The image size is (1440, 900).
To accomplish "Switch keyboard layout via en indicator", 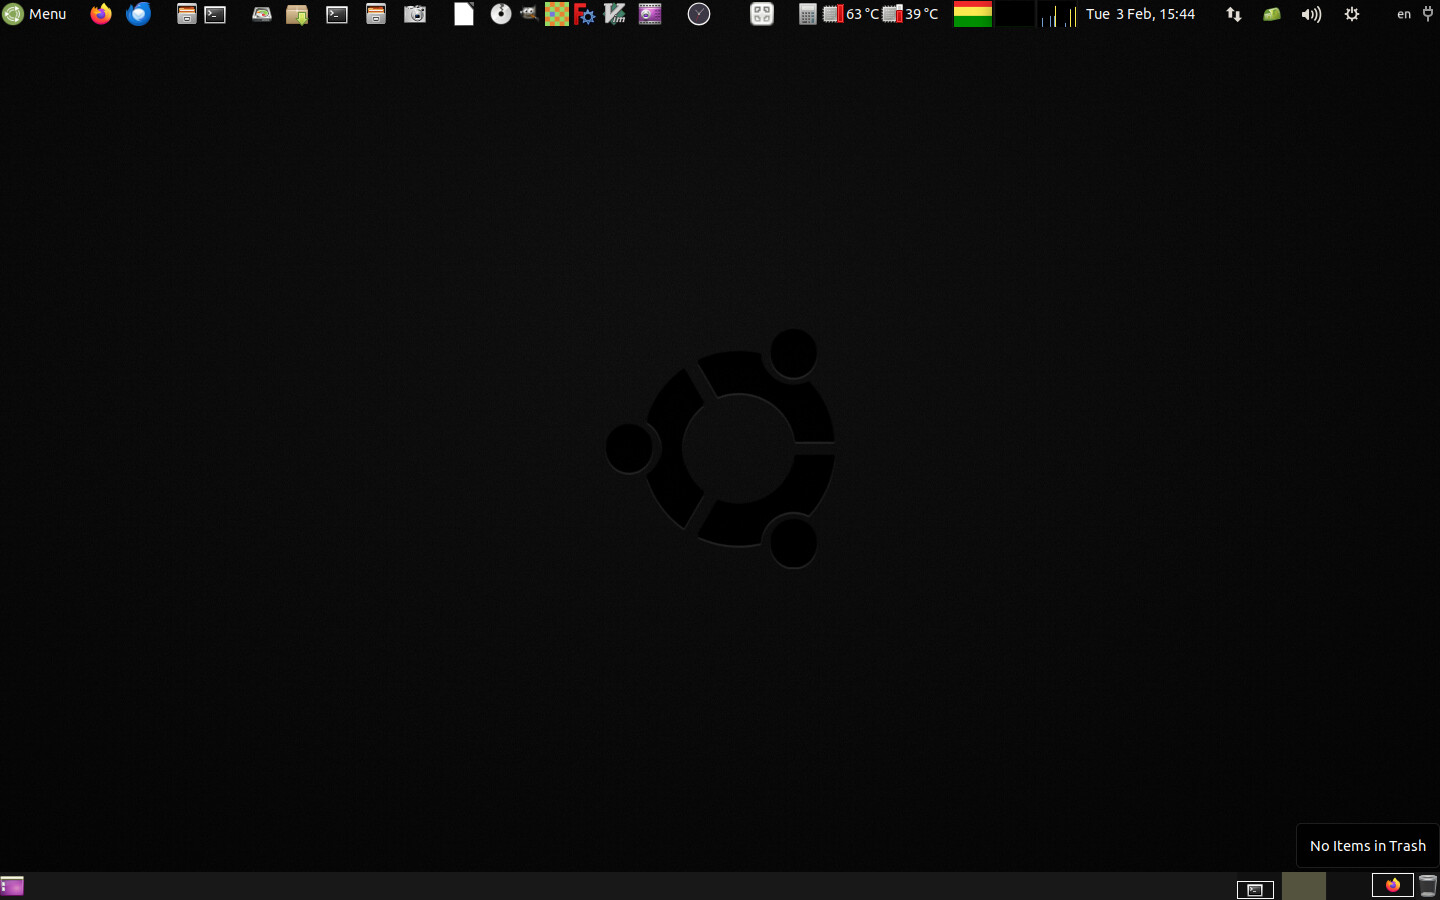I will click(x=1404, y=14).
